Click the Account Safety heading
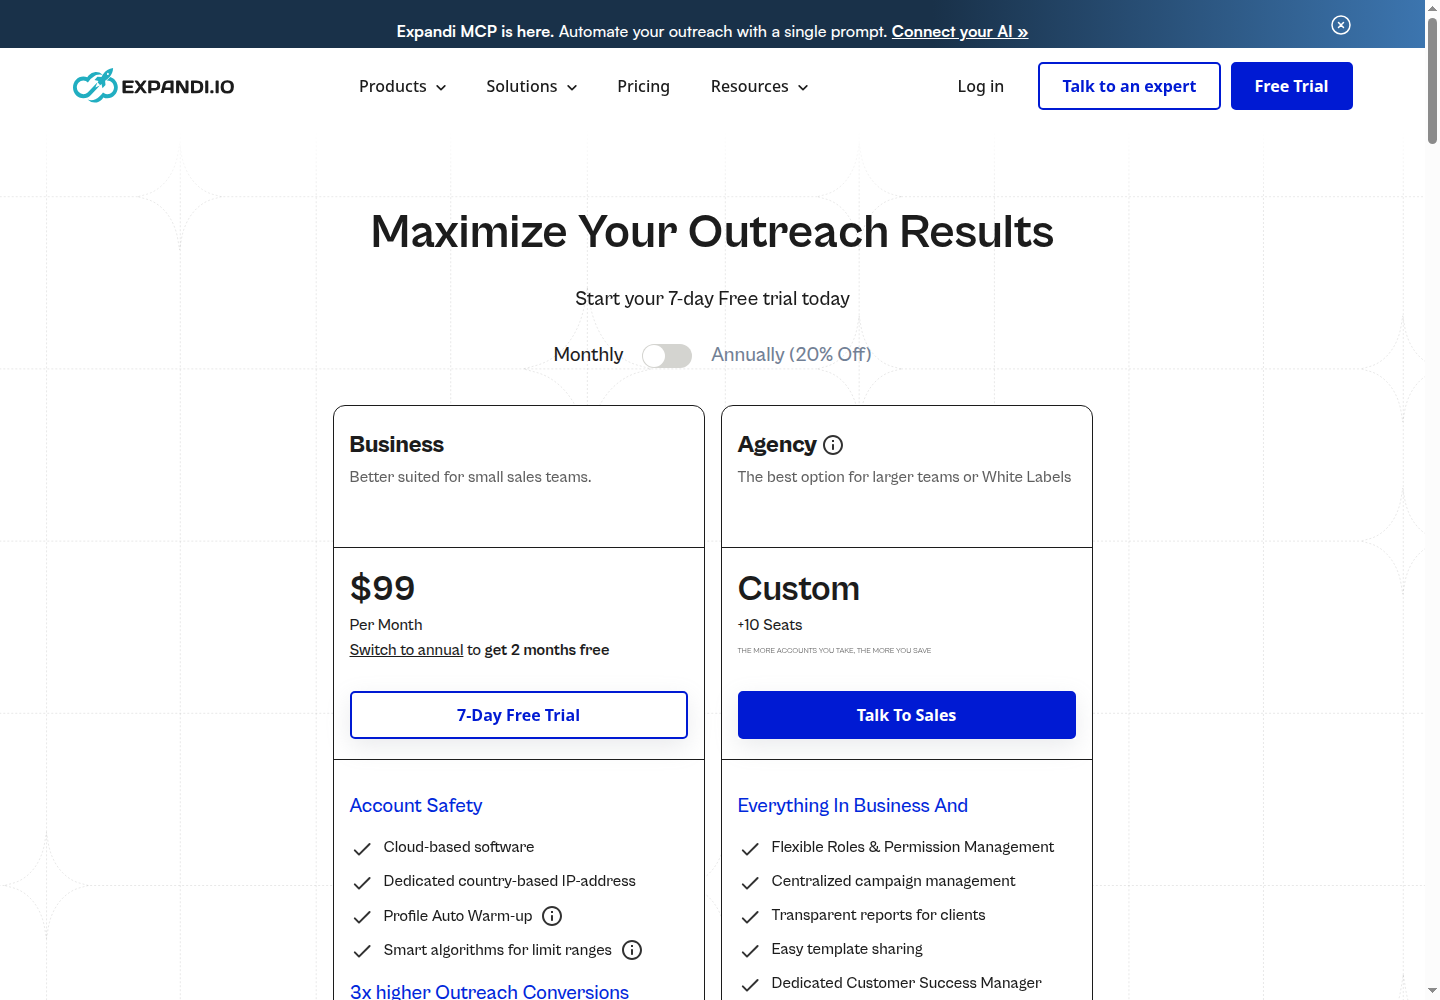This screenshot has width=1440, height=1000. tap(416, 806)
